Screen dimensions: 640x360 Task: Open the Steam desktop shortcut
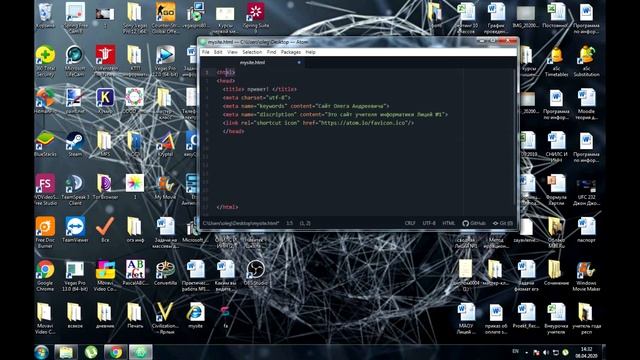(x=75, y=144)
